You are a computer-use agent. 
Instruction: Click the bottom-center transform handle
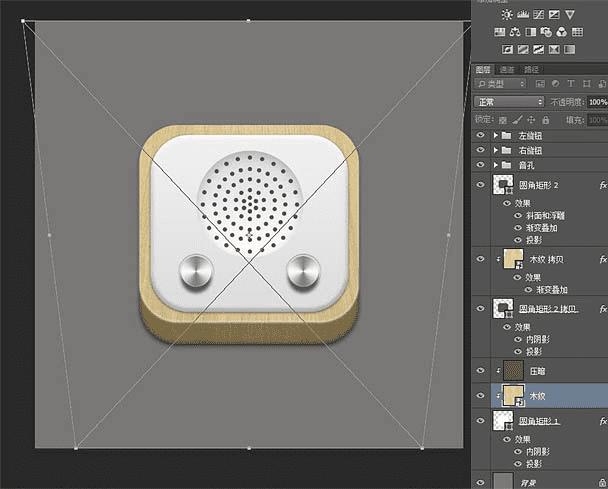click(249, 449)
